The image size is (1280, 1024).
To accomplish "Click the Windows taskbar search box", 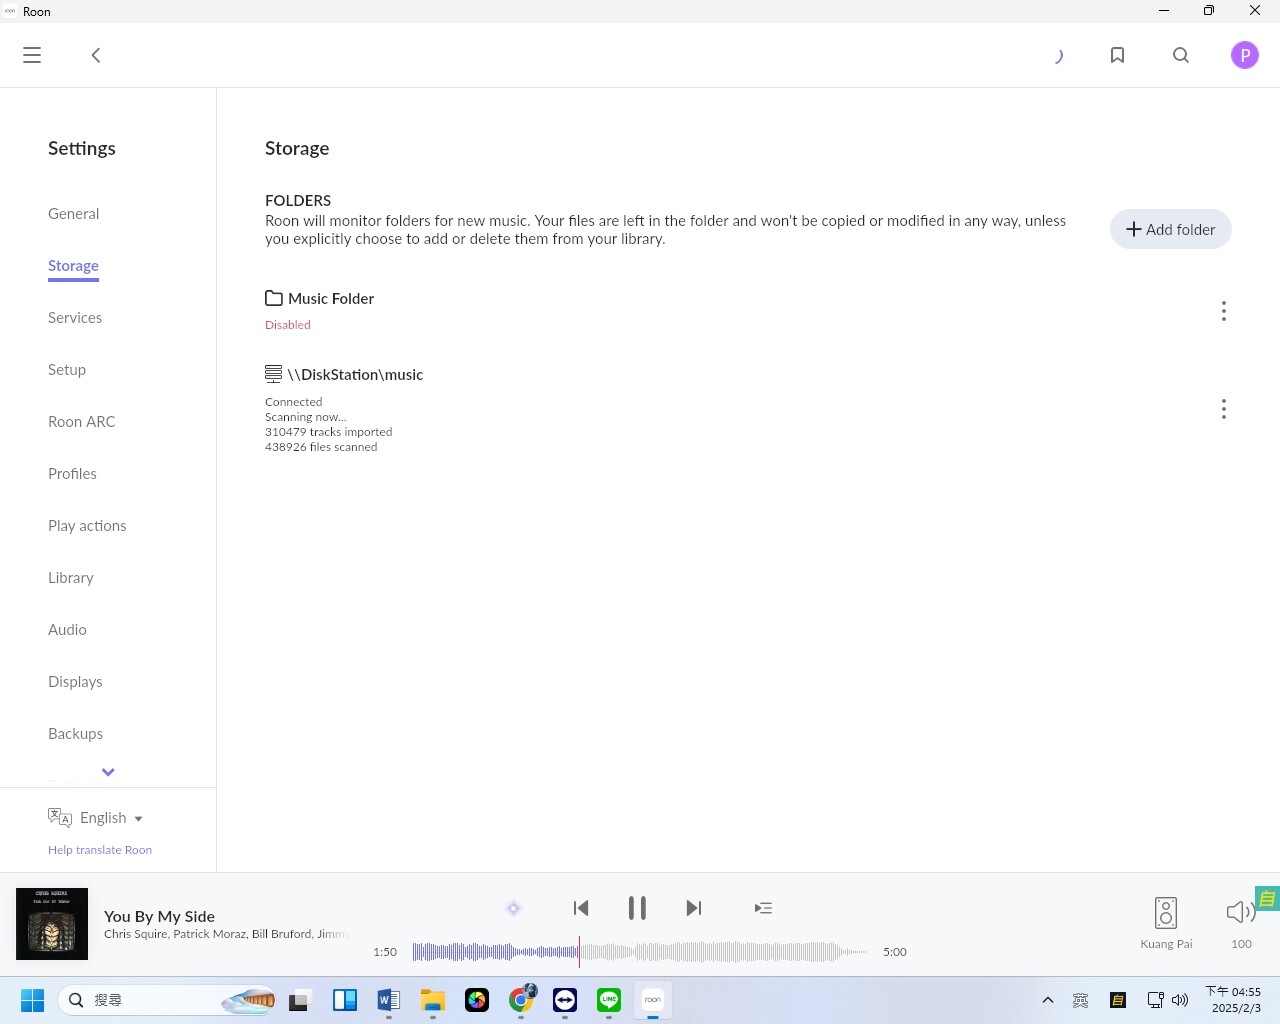I will pyautogui.click(x=168, y=1000).
